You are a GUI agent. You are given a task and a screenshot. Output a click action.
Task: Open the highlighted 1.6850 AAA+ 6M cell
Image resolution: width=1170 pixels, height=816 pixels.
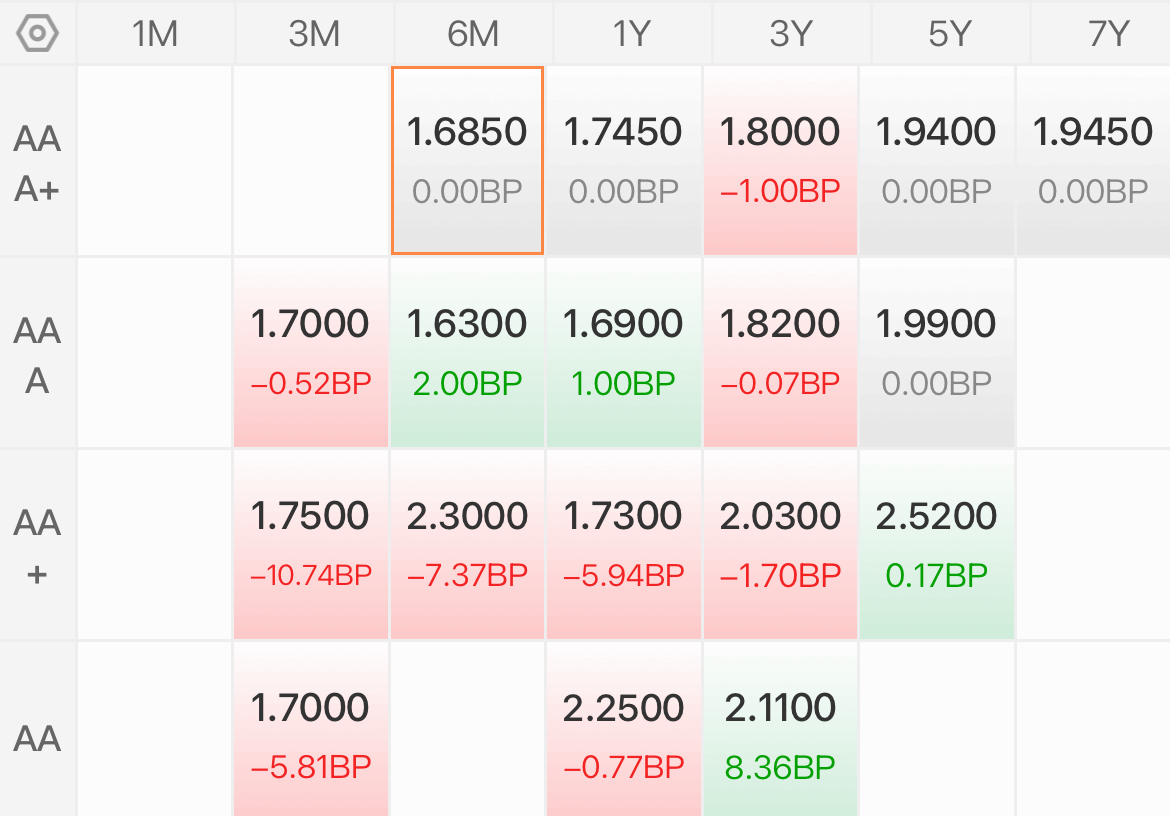point(467,160)
